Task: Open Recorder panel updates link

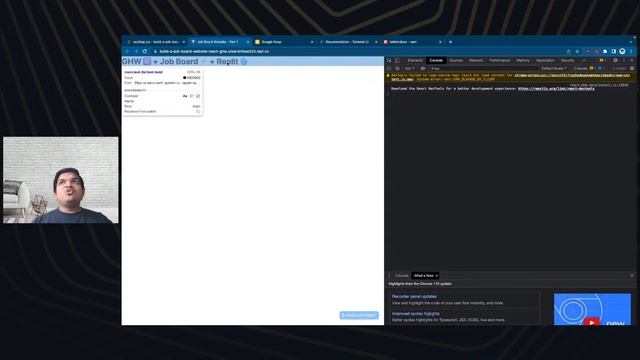Action: pos(414,297)
